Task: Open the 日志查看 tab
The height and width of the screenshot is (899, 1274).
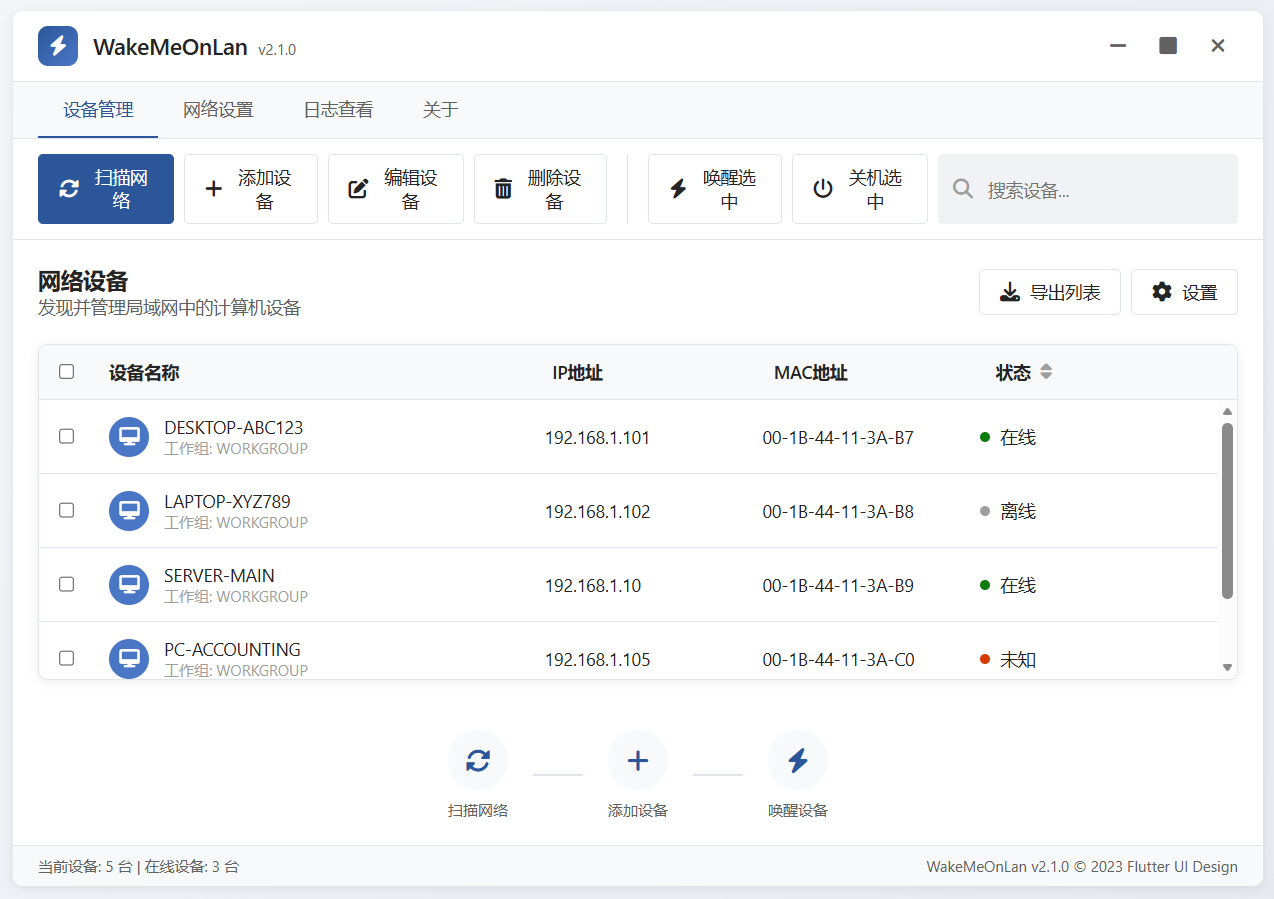Action: 338,110
